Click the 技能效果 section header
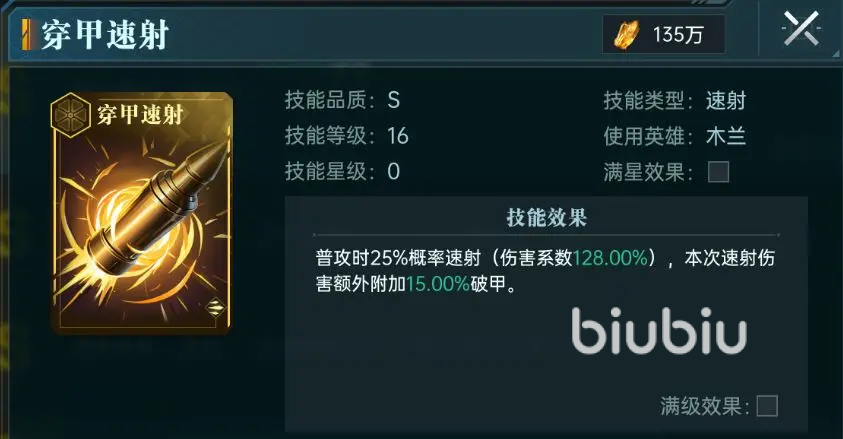Viewport: 843px width, 439px height. point(546,218)
